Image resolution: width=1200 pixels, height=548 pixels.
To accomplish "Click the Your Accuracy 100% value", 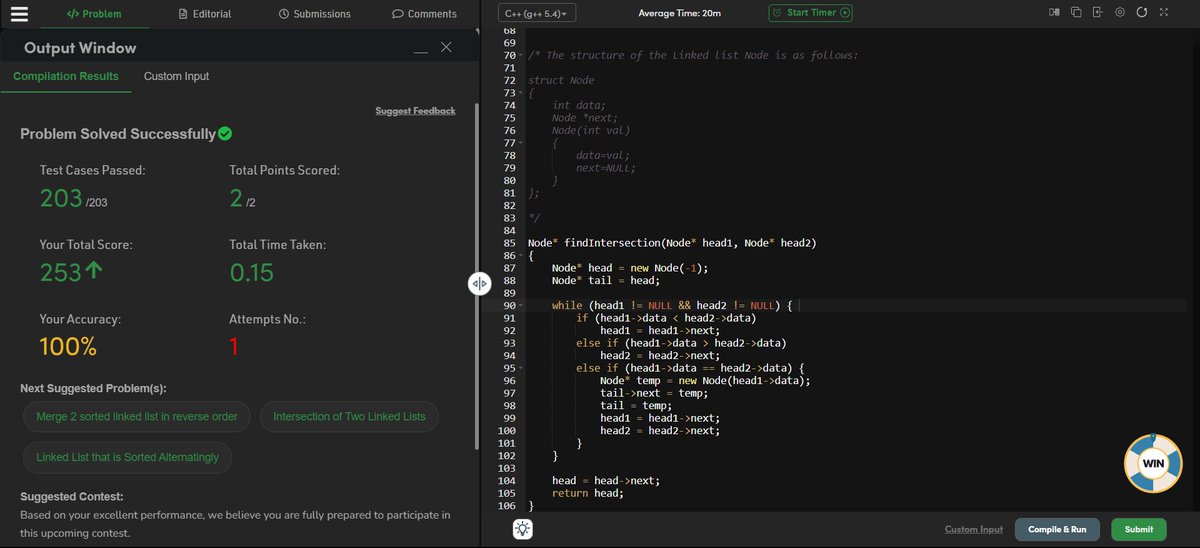I will 68,347.
